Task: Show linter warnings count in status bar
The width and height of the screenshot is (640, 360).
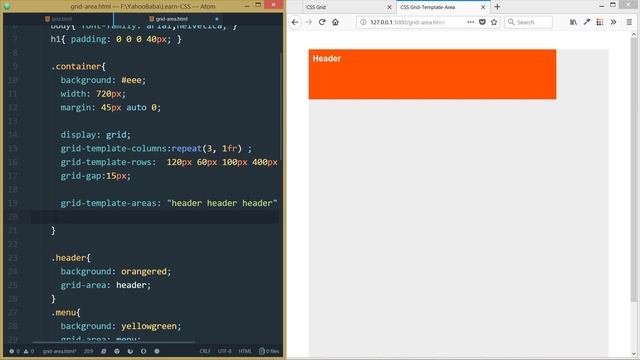Action: pos(29,351)
